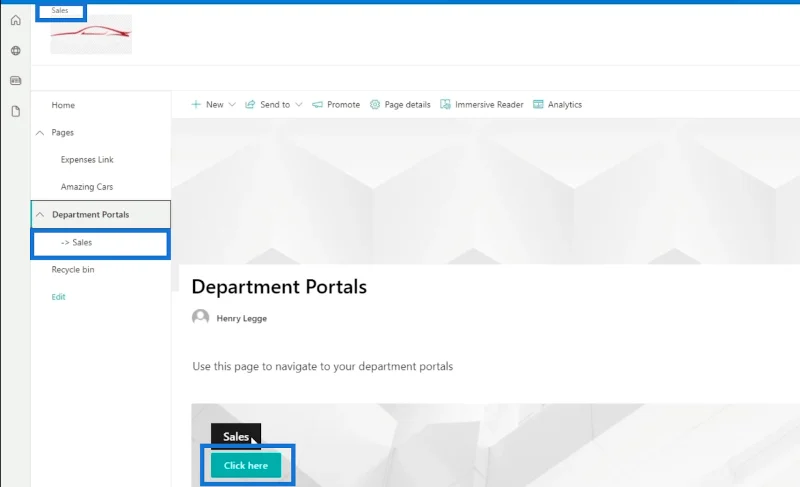Click the Edit navigation link

tap(58, 297)
